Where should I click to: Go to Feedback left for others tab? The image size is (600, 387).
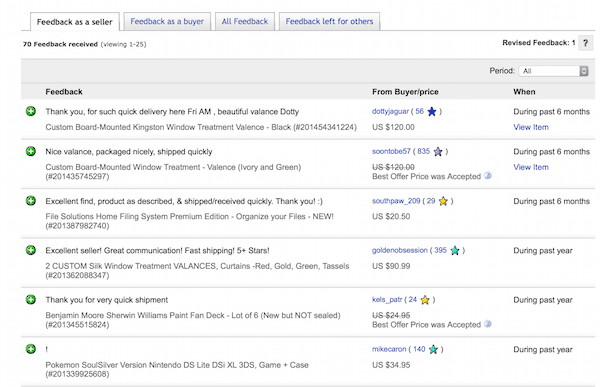tap(329, 21)
